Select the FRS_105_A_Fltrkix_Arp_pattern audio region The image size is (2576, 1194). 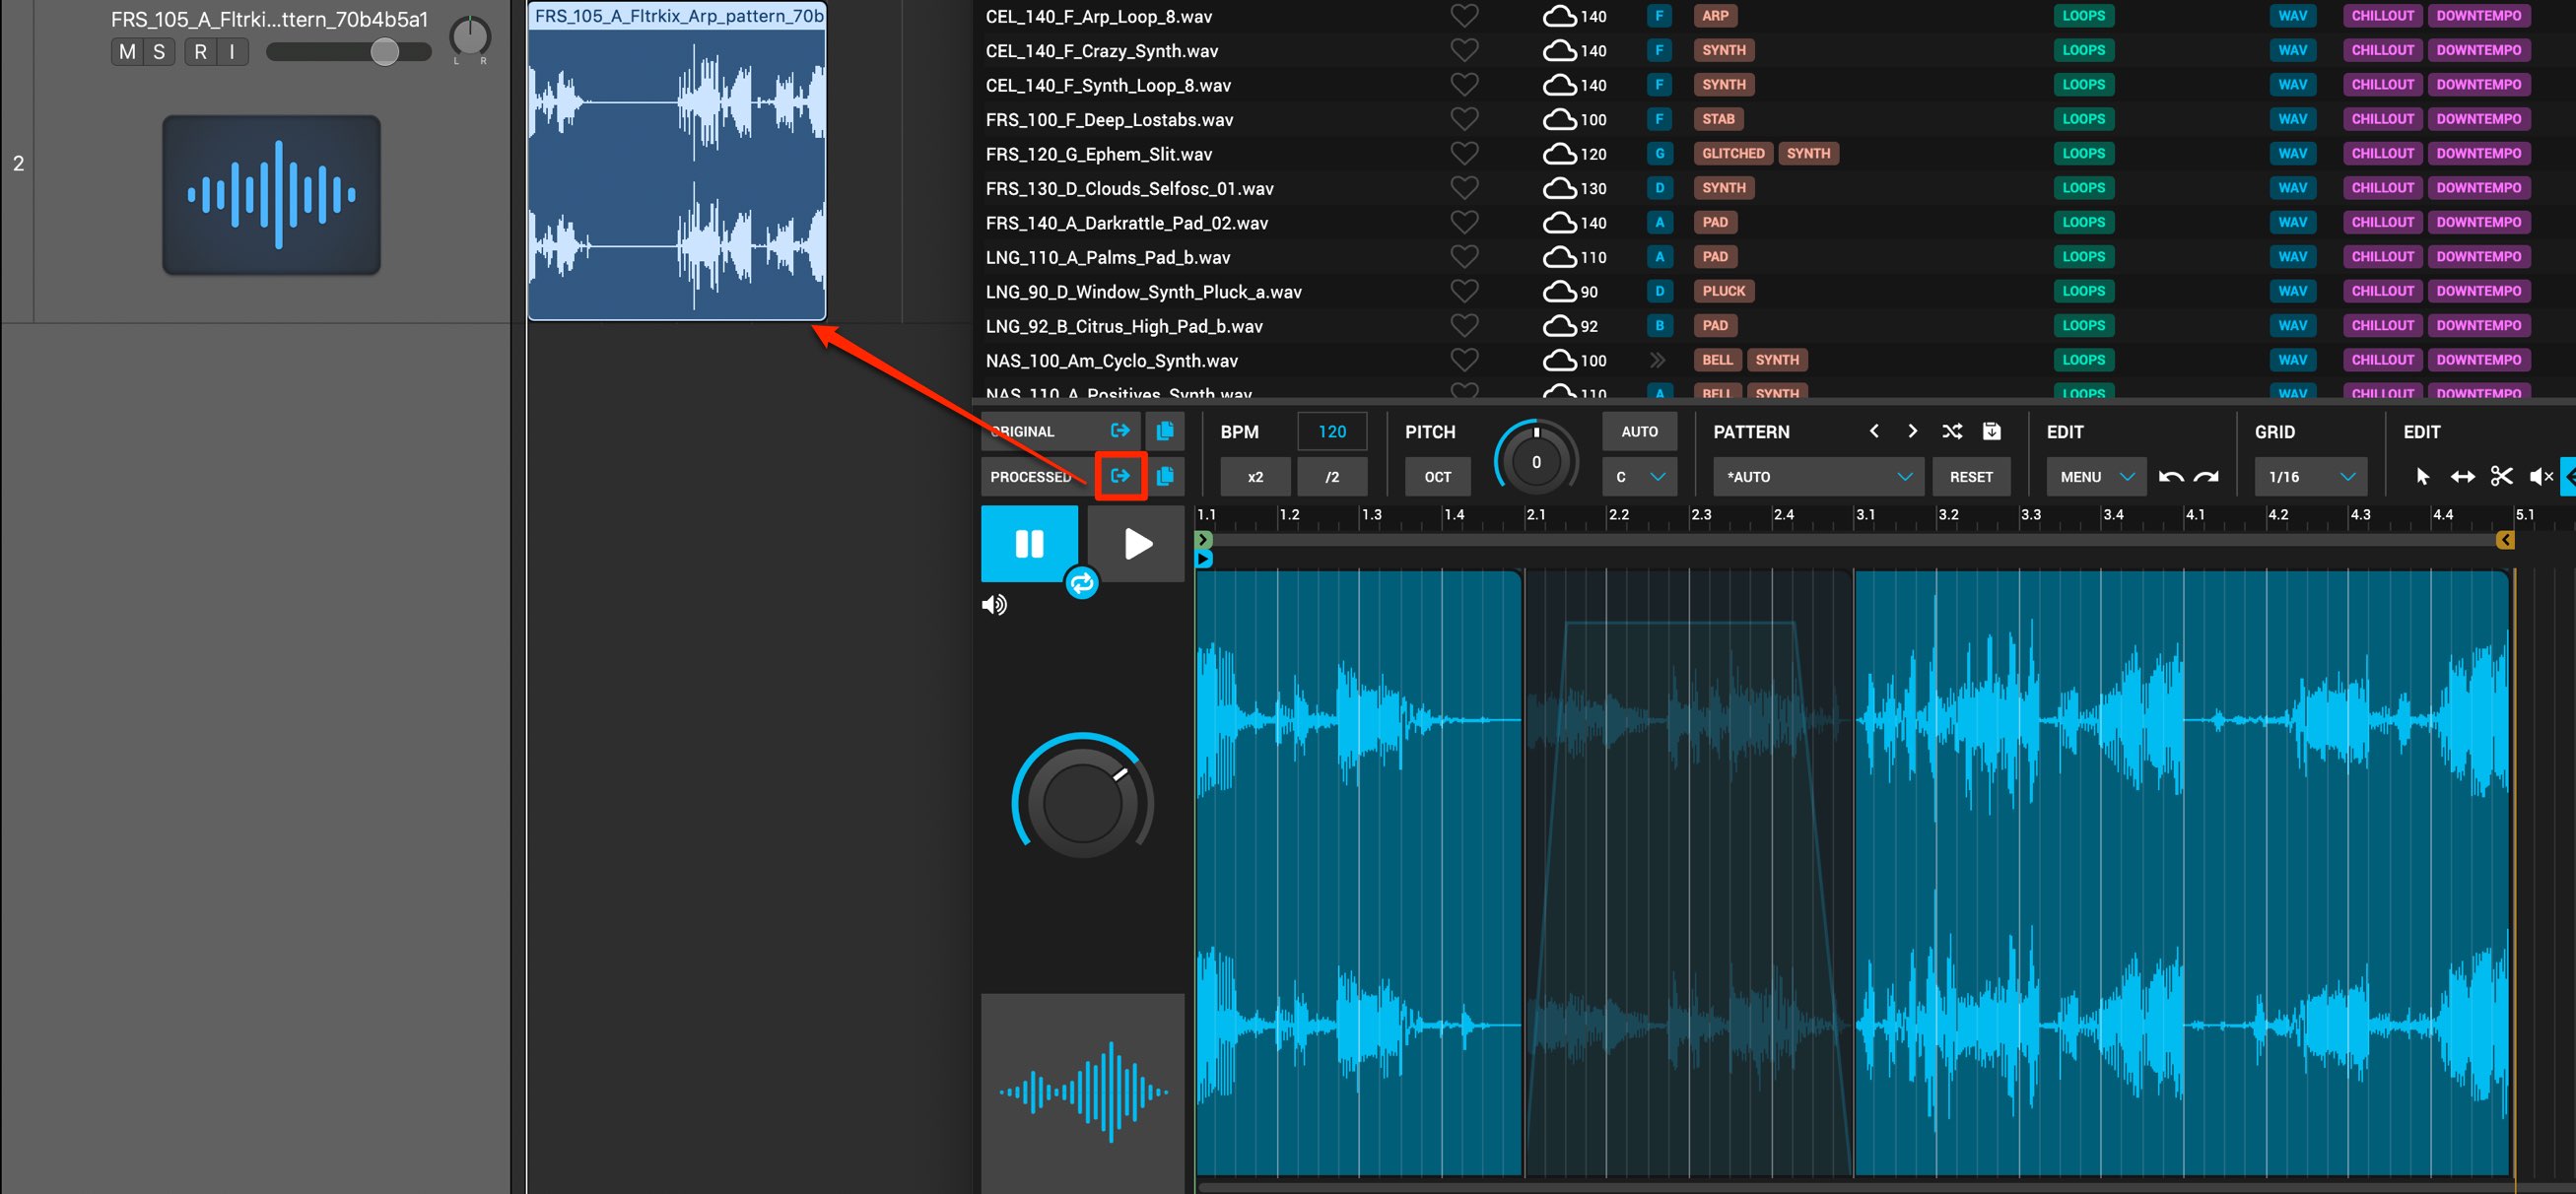(677, 161)
